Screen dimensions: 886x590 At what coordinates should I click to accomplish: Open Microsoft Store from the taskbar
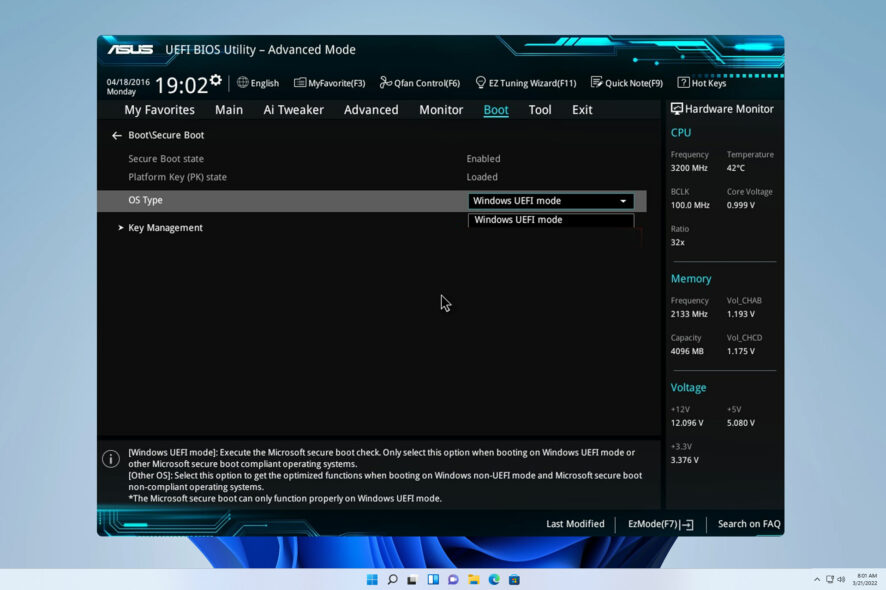pos(514,580)
